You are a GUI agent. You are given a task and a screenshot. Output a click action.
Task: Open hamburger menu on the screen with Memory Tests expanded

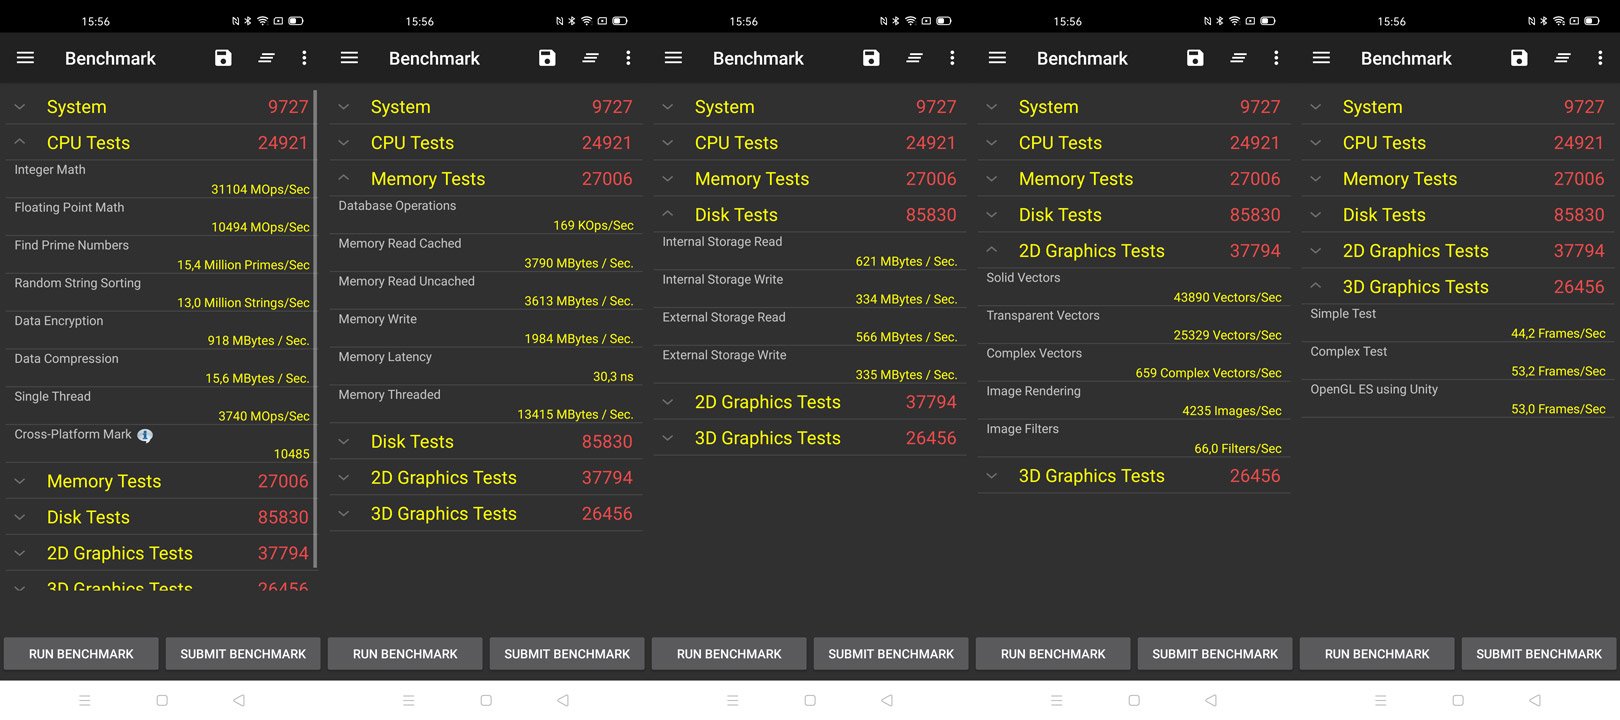click(349, 58)
